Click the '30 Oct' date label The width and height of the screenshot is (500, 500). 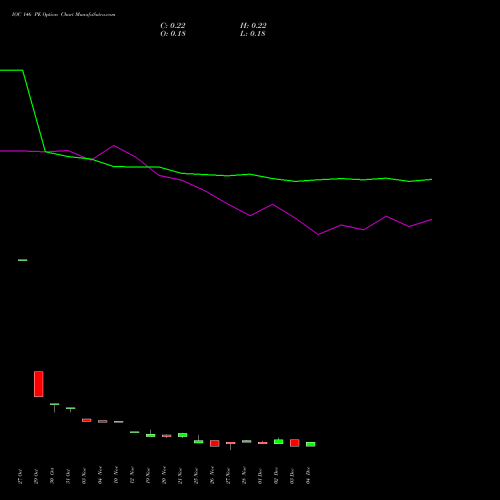coord(52,476)
